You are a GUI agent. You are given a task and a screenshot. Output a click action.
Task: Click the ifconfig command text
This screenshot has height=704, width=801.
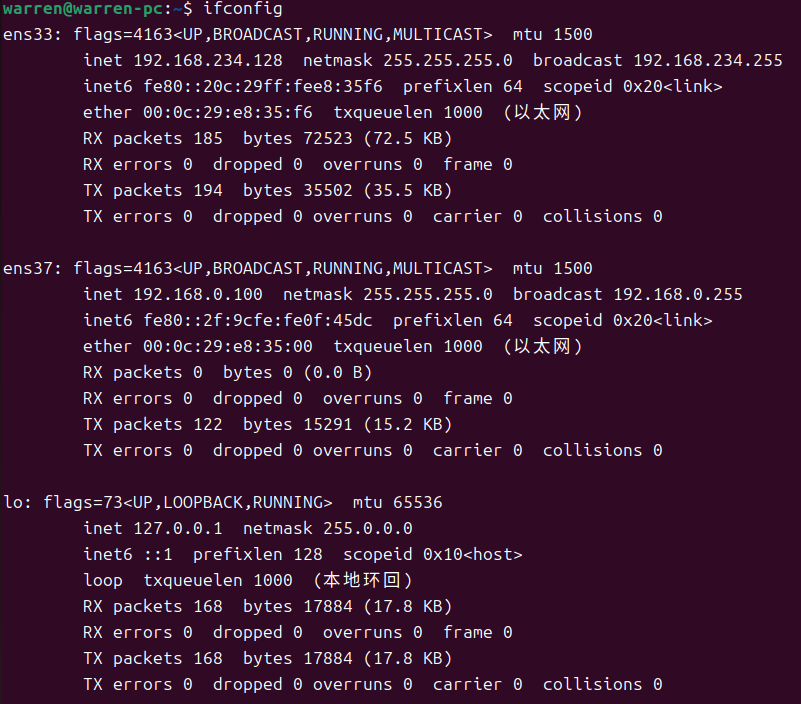(243, 9)
